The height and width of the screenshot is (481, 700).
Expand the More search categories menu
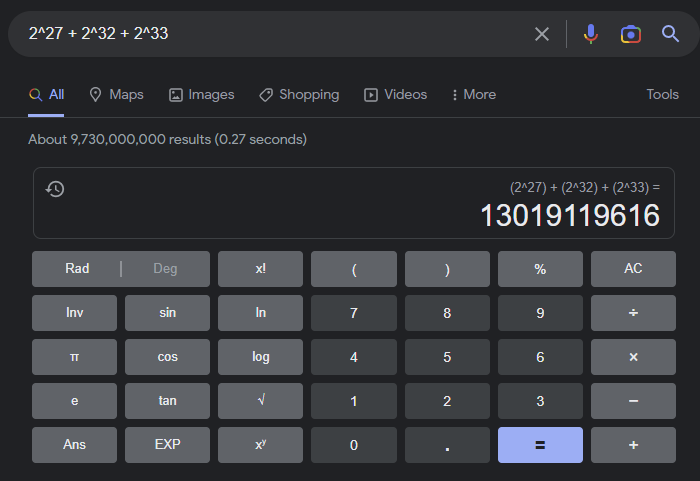click(473, 95)
